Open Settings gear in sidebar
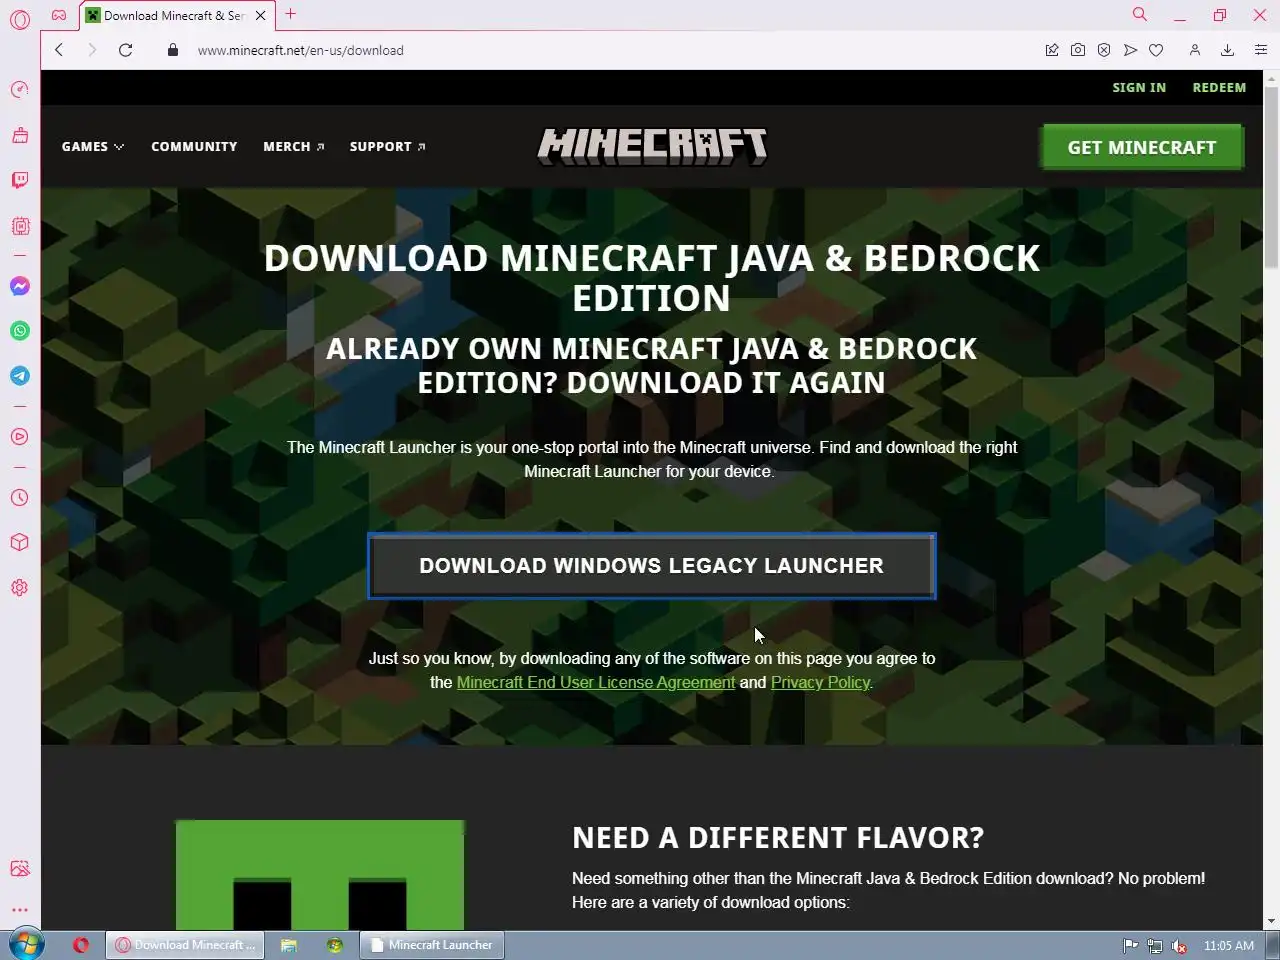Viewport: 1280px width, 960px height. [20, 588]
